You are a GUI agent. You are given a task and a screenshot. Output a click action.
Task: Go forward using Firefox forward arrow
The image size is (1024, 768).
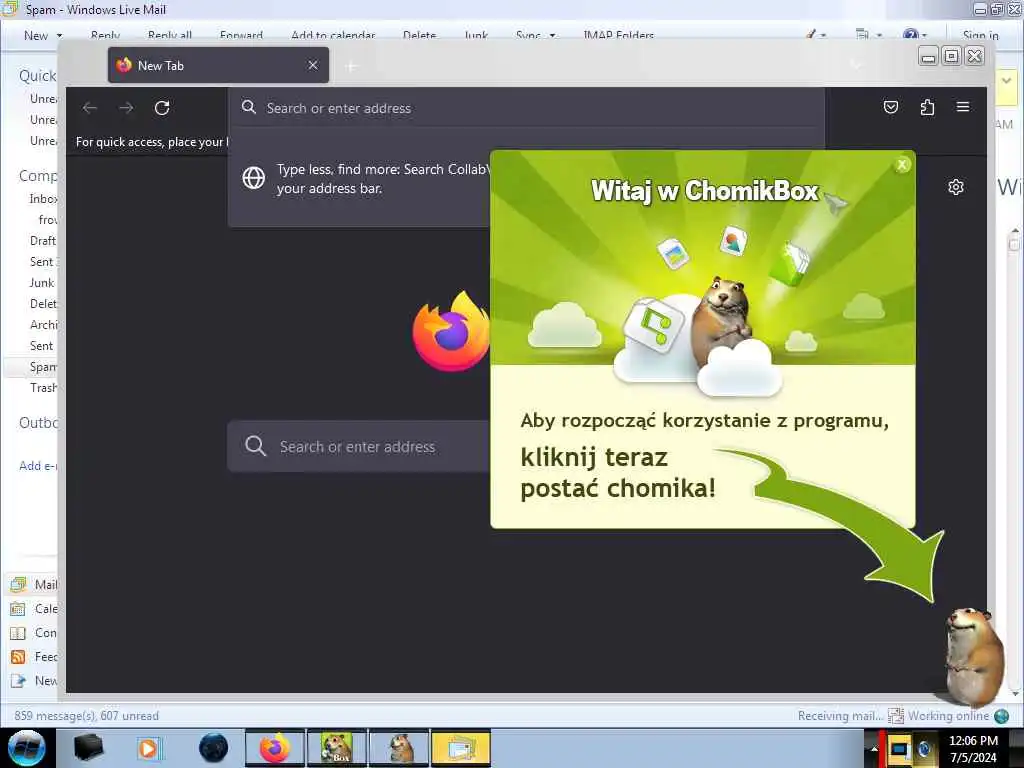coord(126,108)
